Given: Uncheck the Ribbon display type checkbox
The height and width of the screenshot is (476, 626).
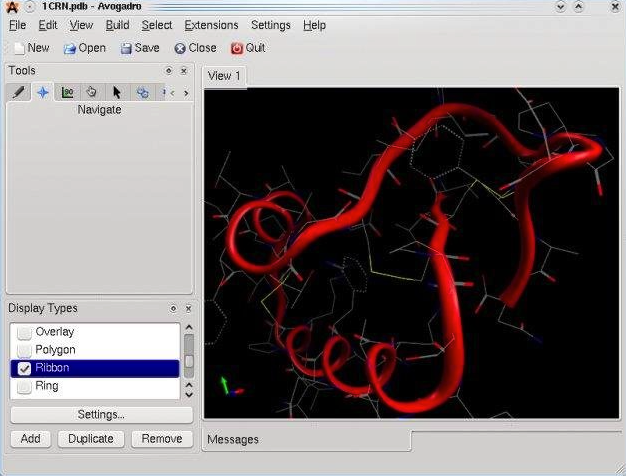Looking at the screenshot, I should [x=24, y=368].
